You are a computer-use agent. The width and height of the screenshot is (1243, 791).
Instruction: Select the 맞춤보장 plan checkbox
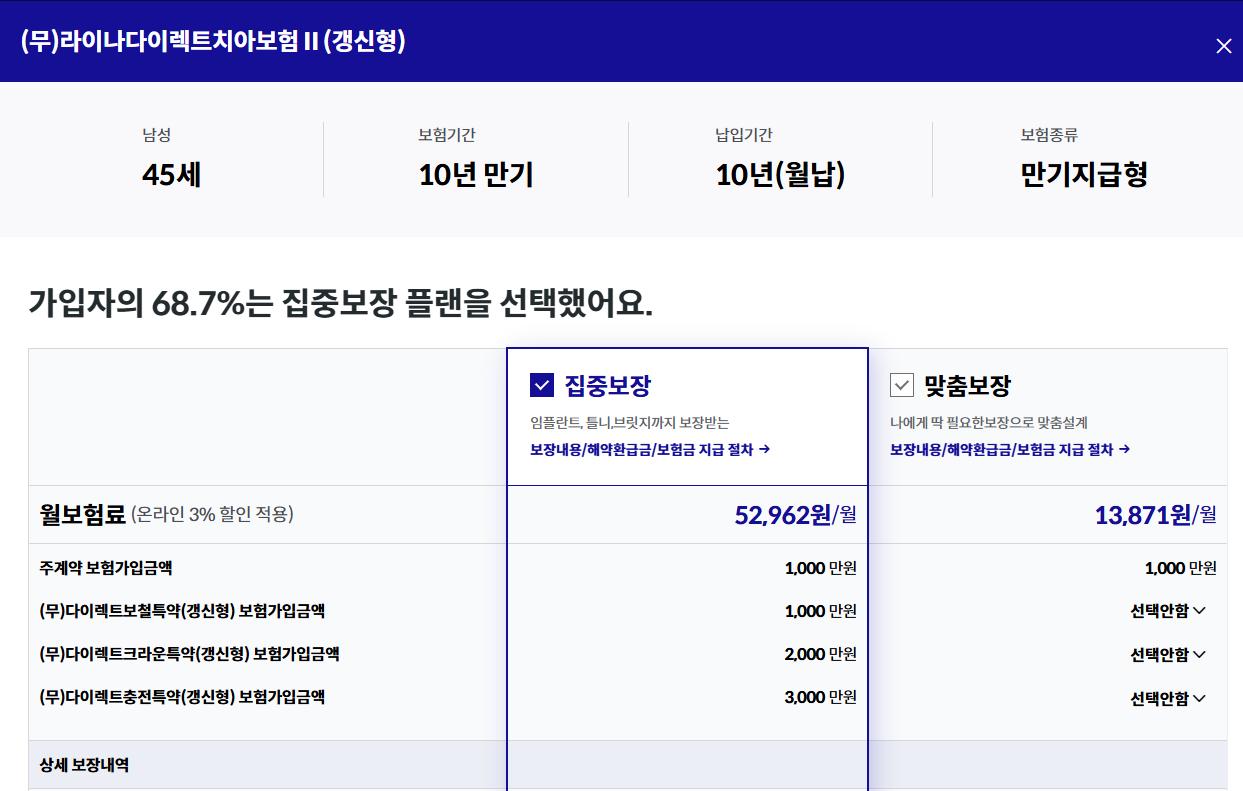click(901, 385)
